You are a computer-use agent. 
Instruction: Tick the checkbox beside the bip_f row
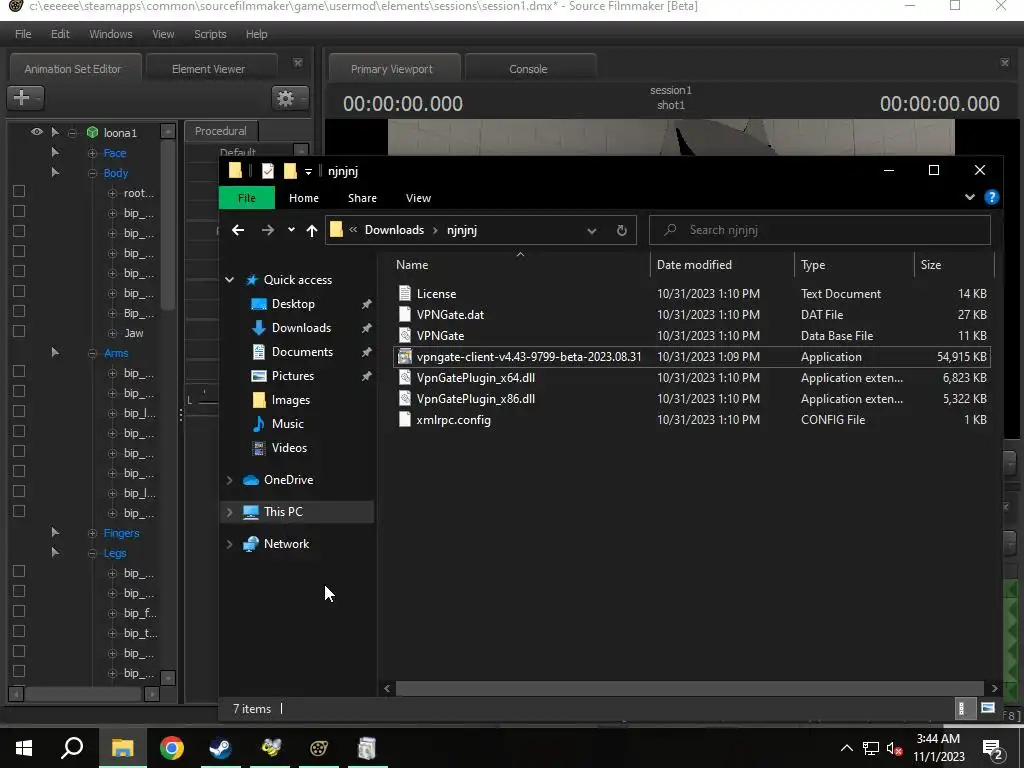coord(19,611)
